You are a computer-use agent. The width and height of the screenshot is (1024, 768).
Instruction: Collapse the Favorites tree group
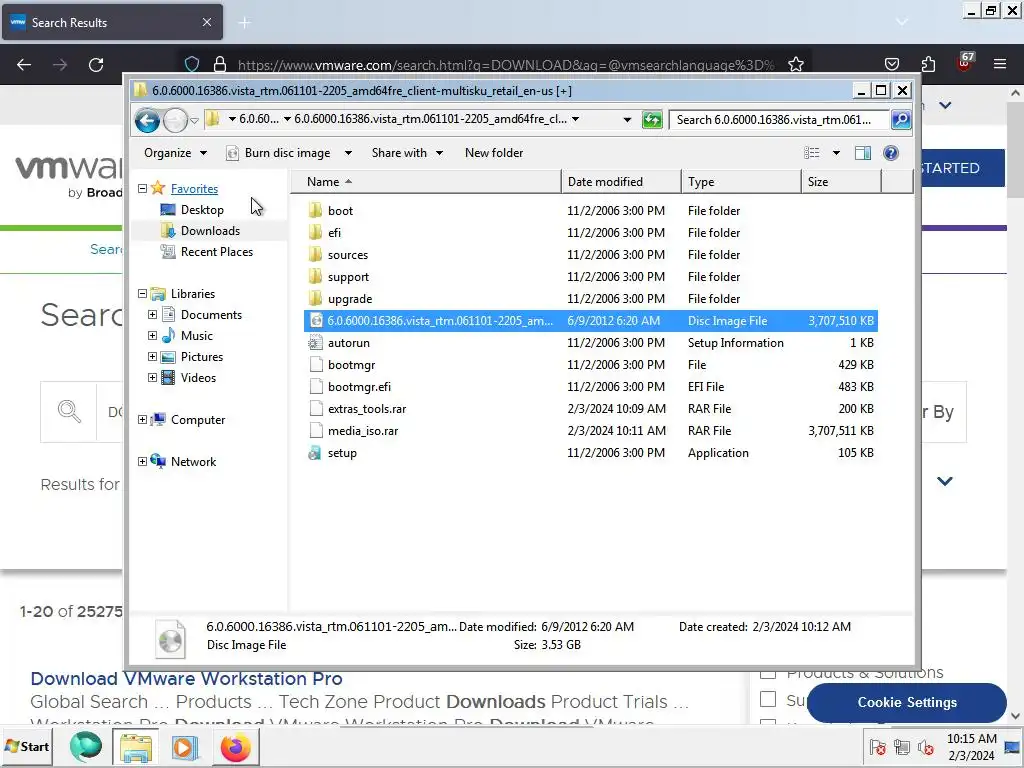coord(142,189)
